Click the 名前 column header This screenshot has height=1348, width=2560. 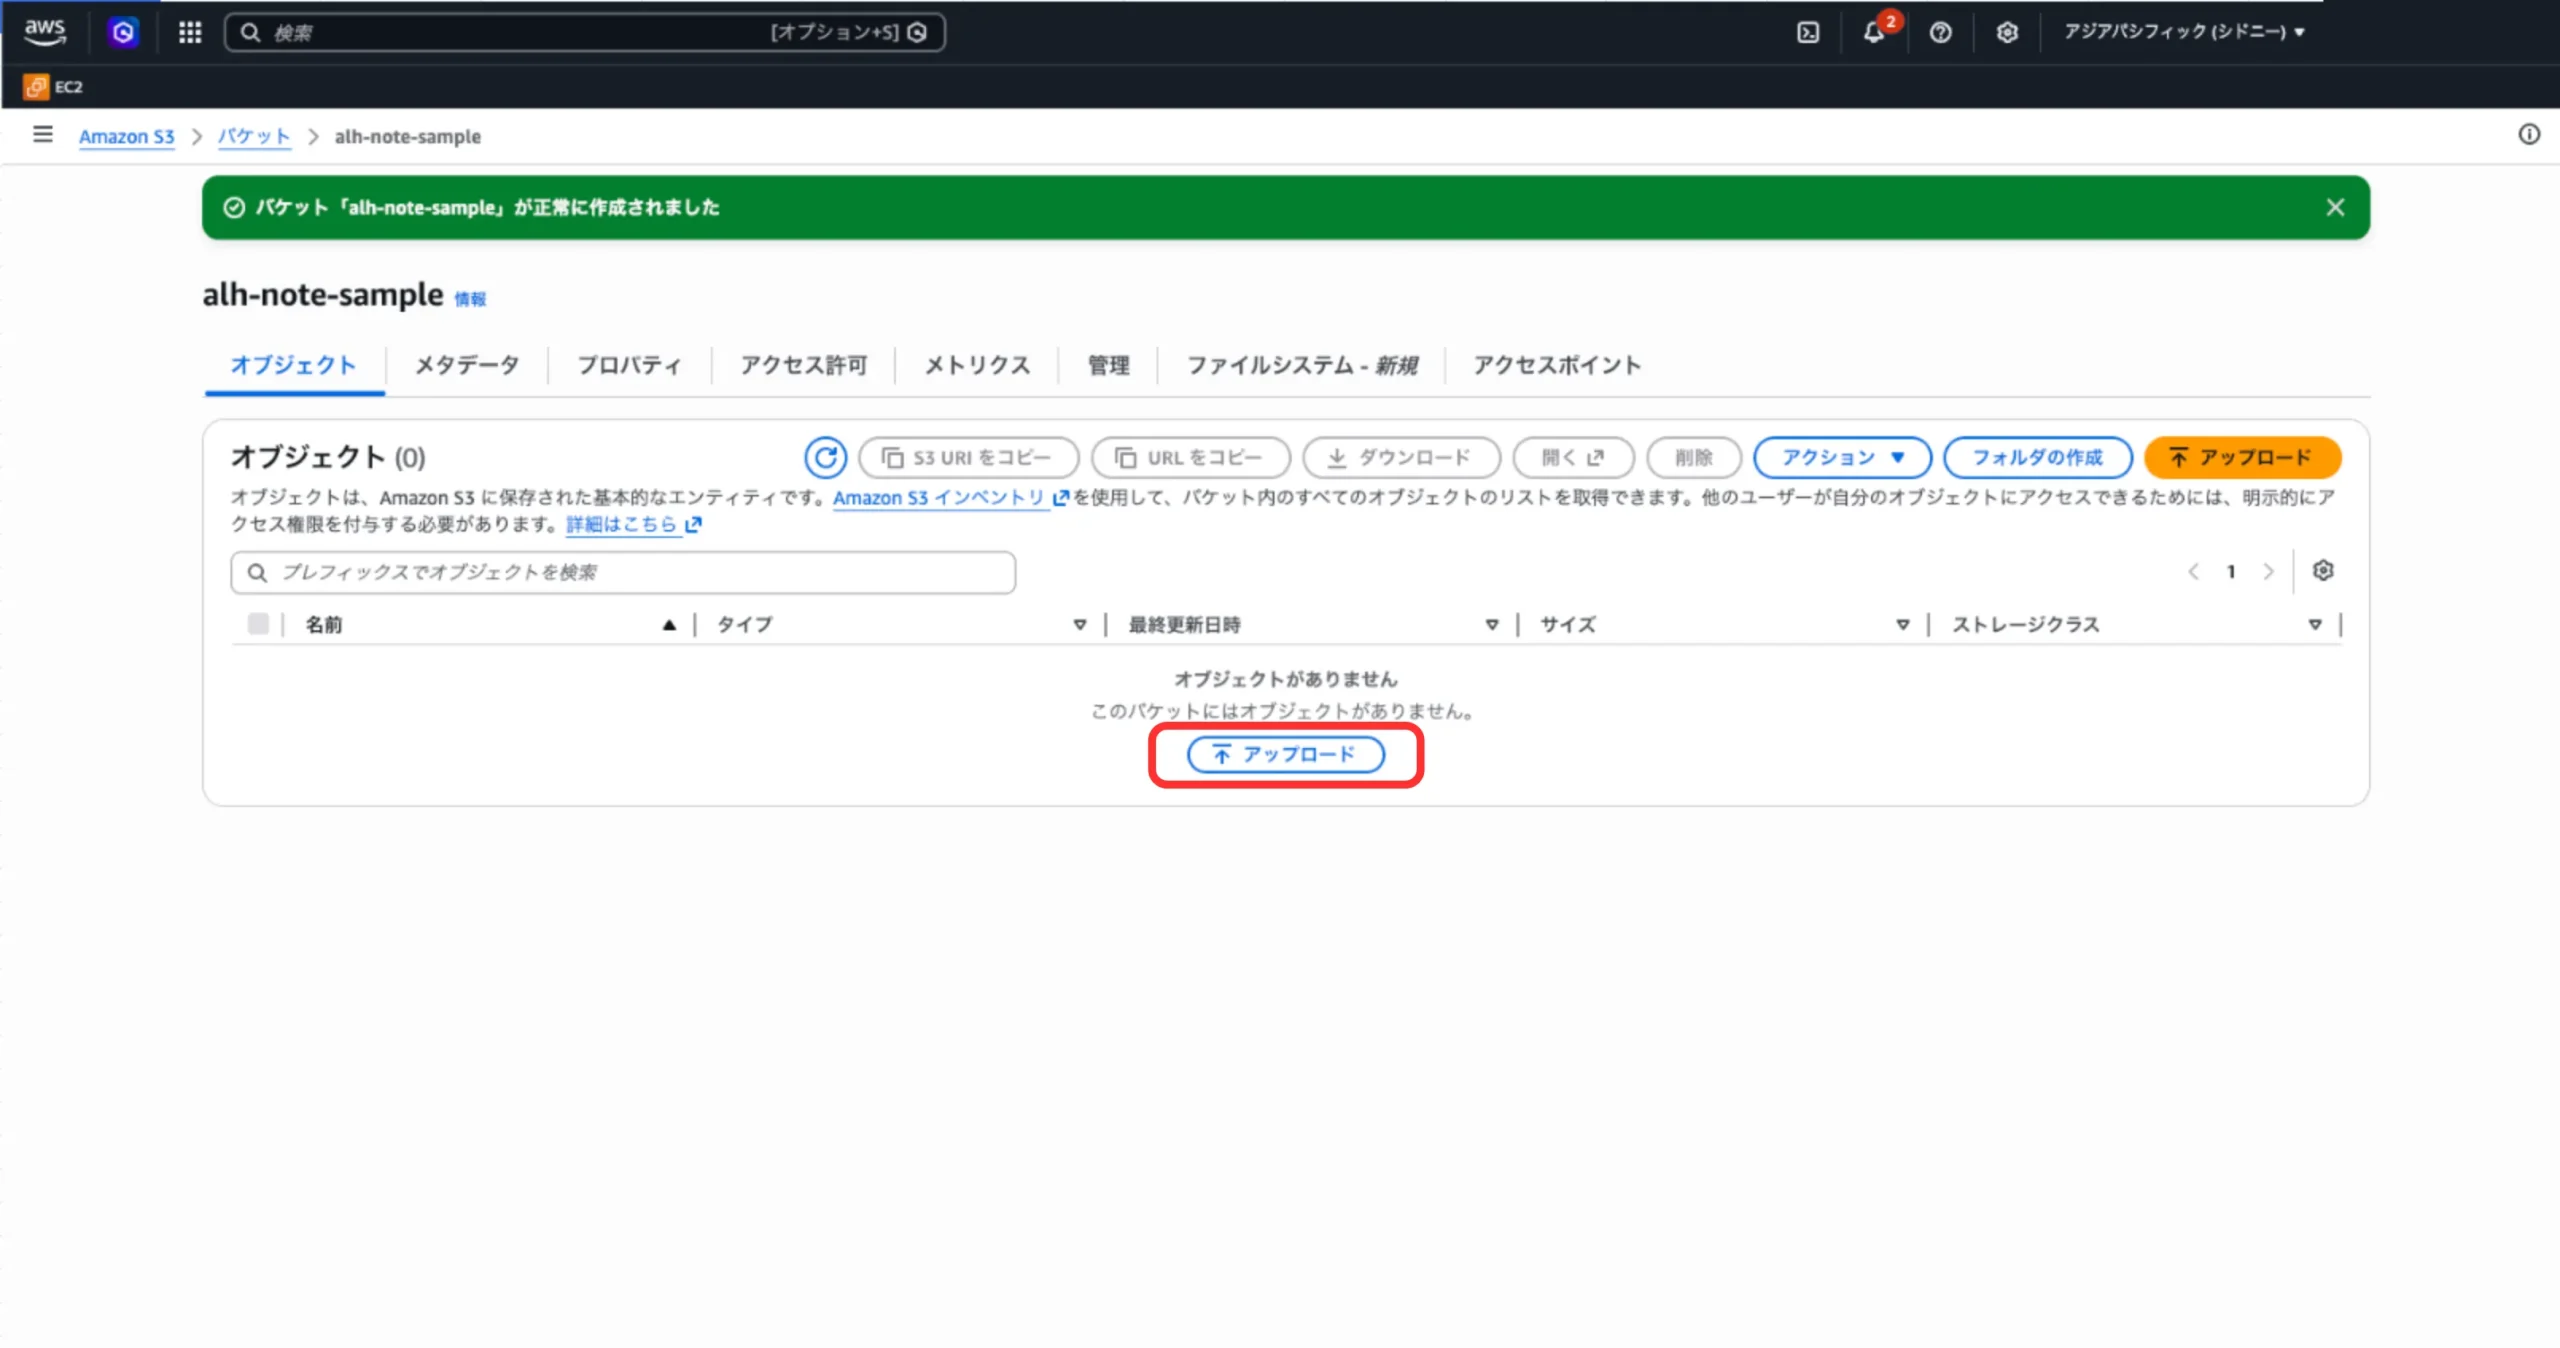coord(323,625)
